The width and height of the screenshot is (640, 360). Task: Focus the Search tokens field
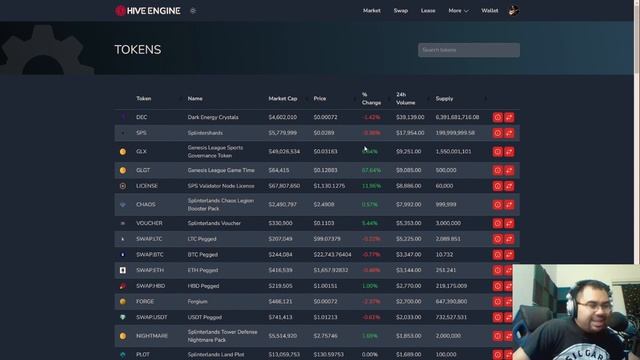point(469,50)
